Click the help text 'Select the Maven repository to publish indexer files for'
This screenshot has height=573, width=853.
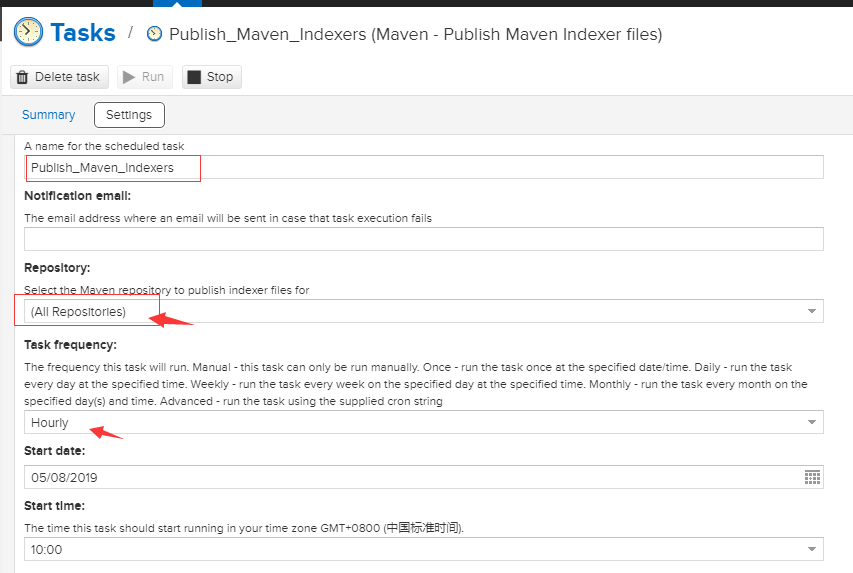point(166,290)
